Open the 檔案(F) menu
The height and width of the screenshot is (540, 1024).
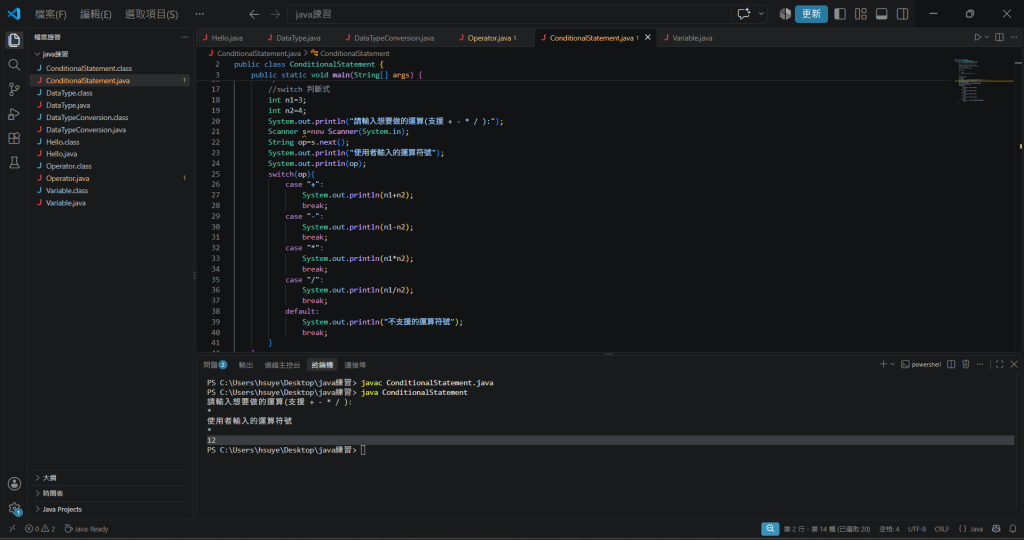click(50, 14)
